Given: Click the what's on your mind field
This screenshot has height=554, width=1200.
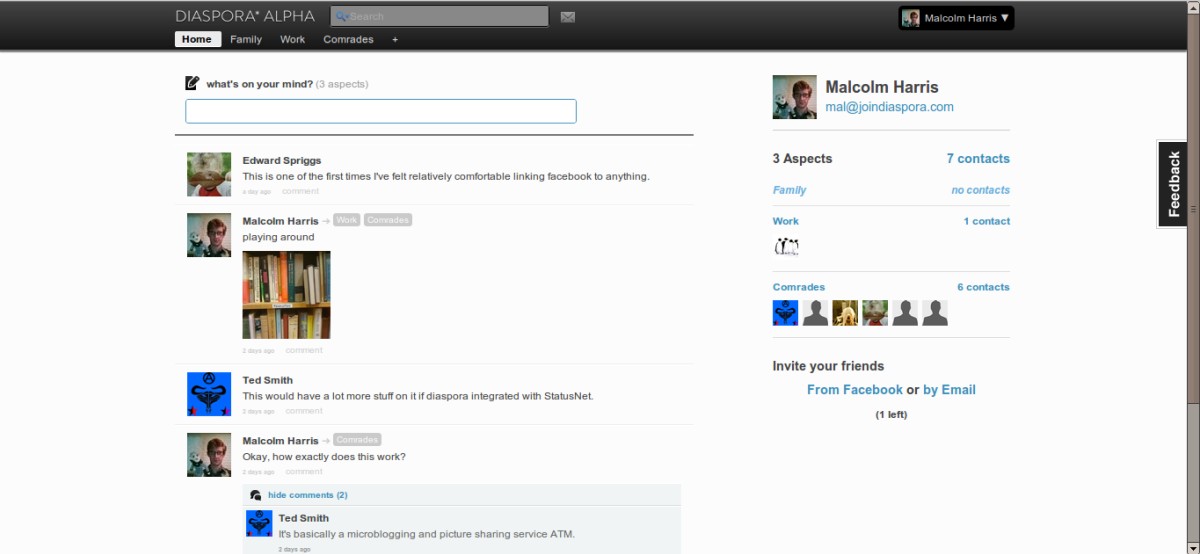Looking at the screenshot, I should click(x=380, y=111).
